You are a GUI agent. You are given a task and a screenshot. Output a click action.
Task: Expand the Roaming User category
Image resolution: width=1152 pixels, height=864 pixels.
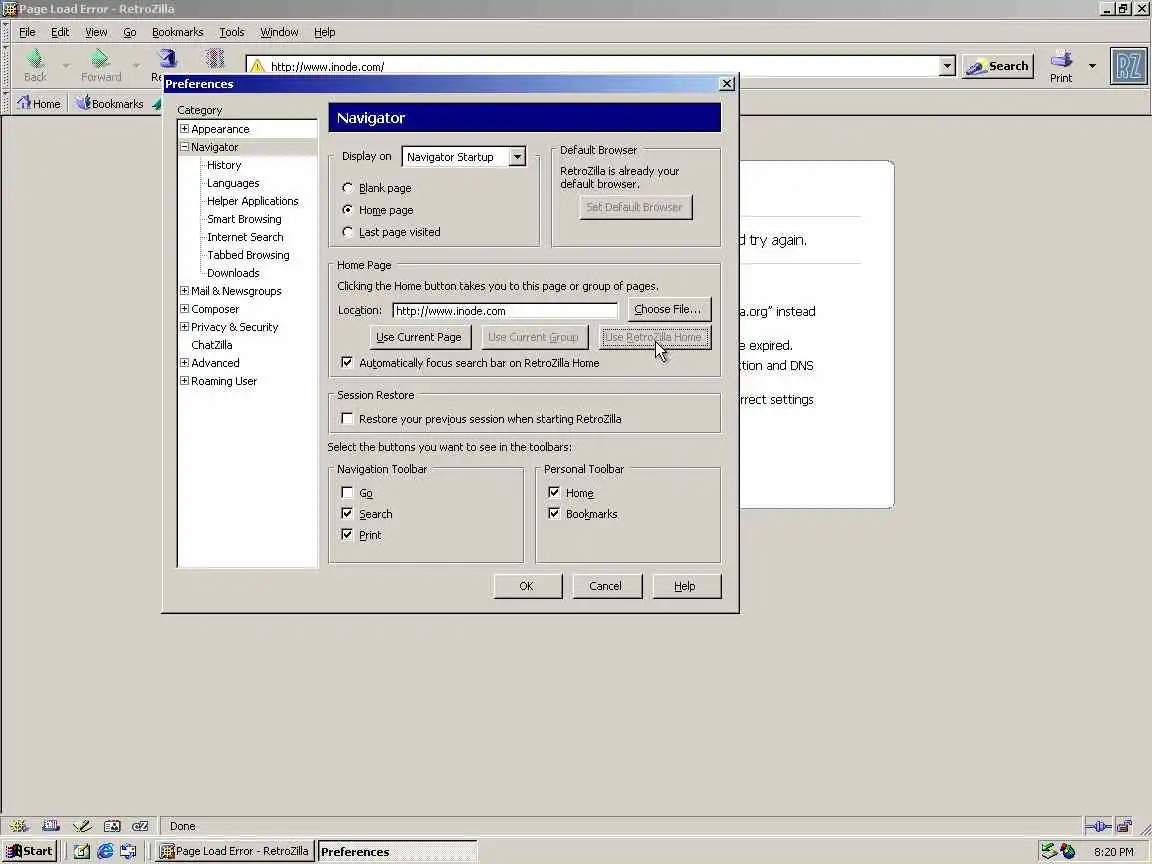(x=184, y=381)
